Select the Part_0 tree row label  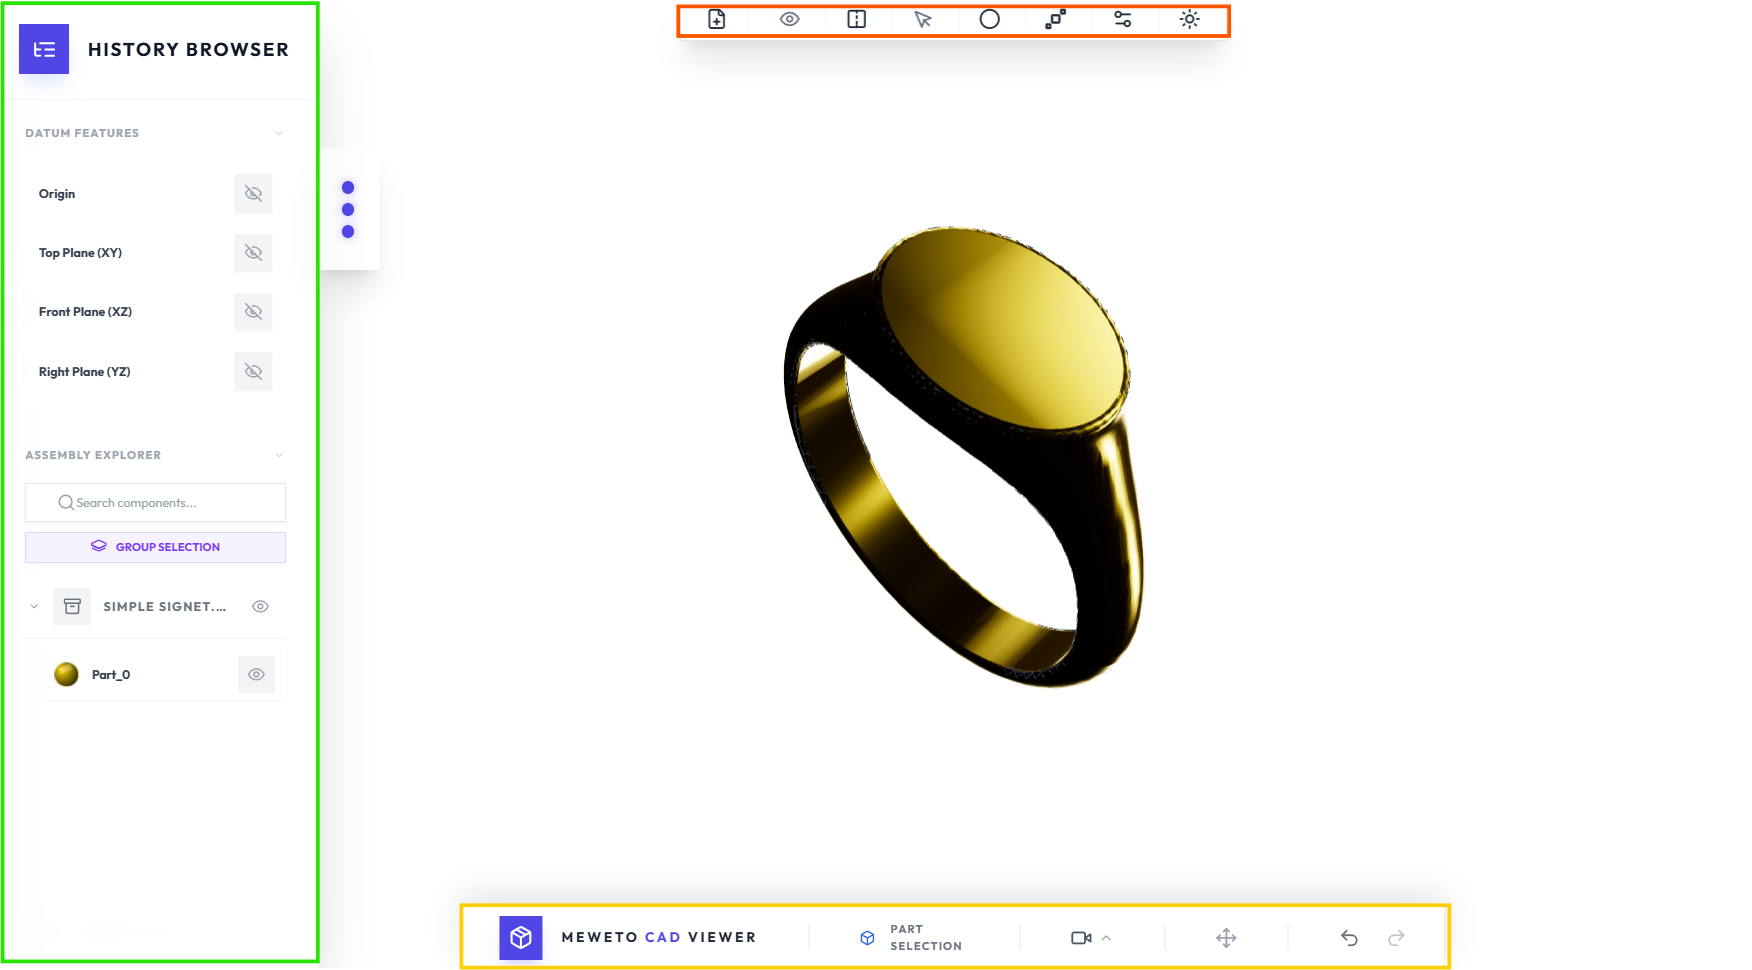(111, 675)
